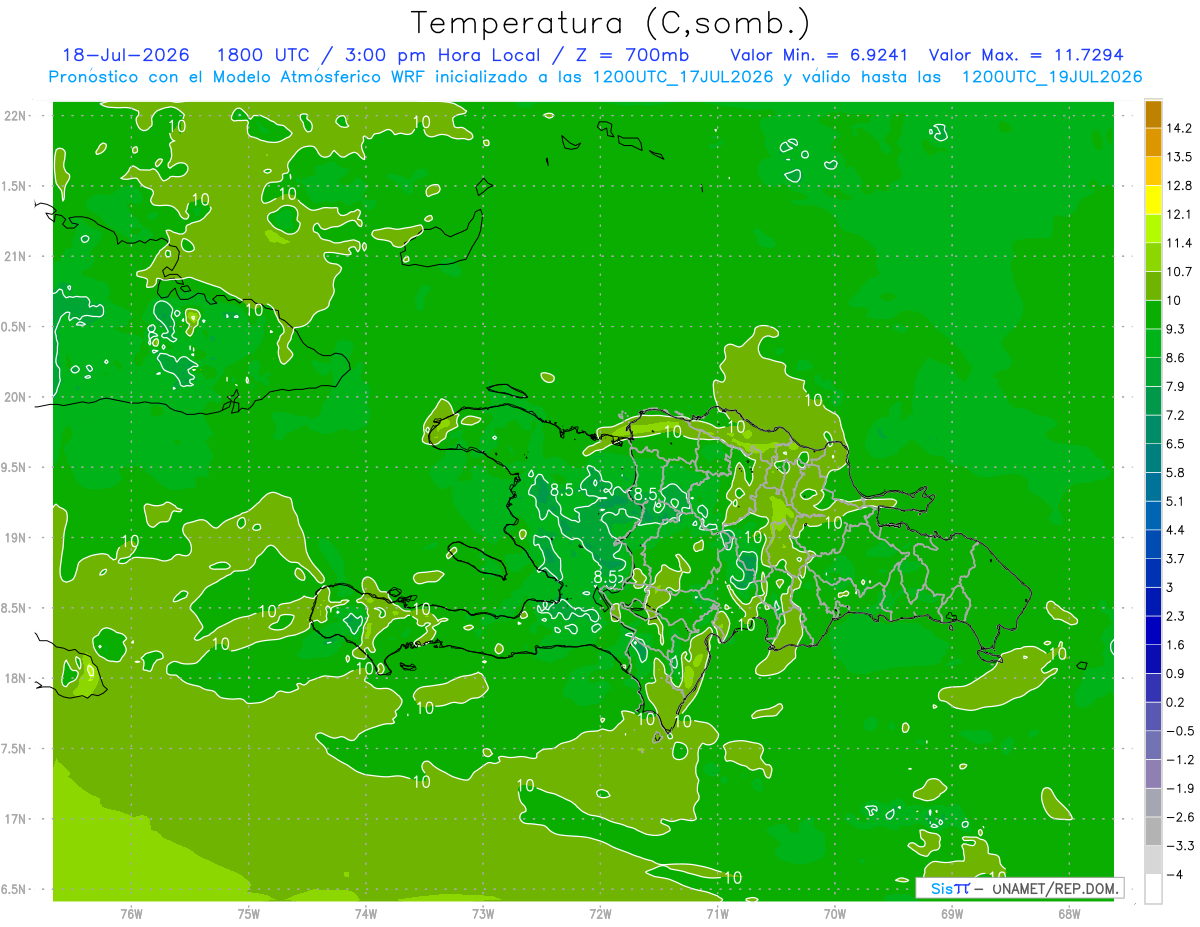Click the '74W' longitude label
Image resolution: width=1200 pixels, height=927 pixels.
coord(366,913)
